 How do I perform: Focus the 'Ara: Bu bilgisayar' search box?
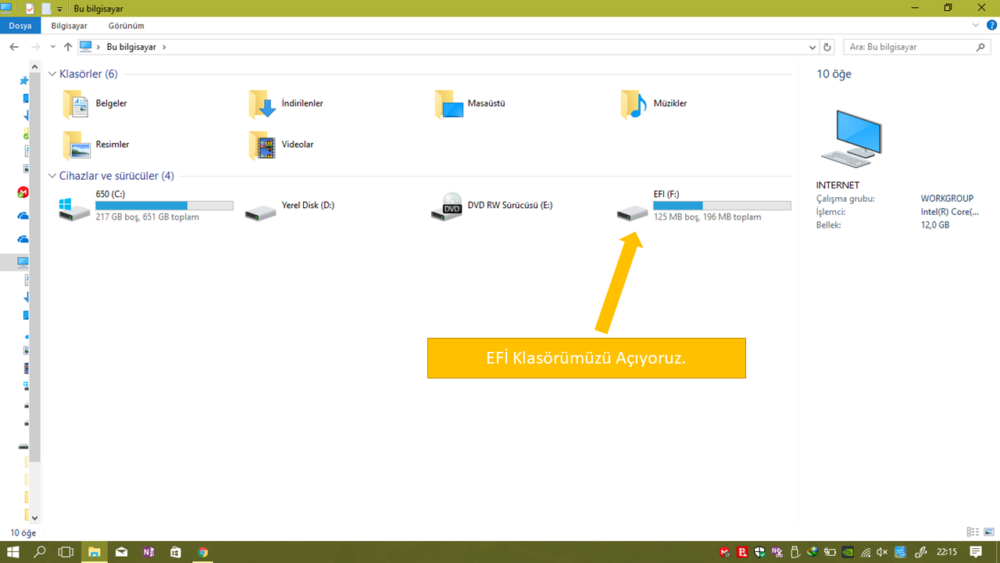pos(910,47)
